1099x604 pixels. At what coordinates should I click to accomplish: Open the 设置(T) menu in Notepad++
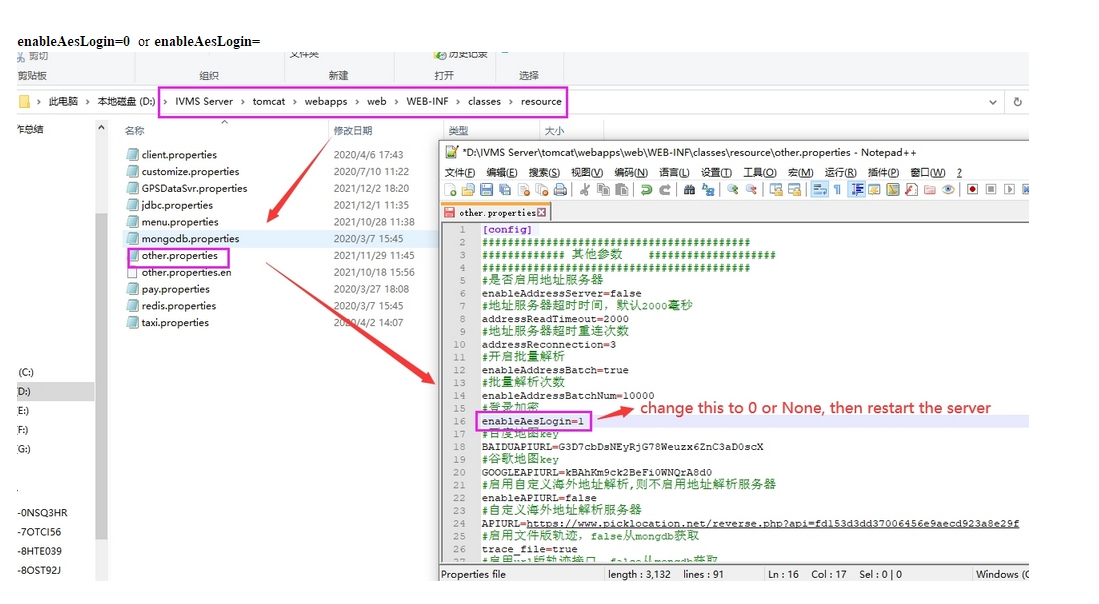pos(716,172)
